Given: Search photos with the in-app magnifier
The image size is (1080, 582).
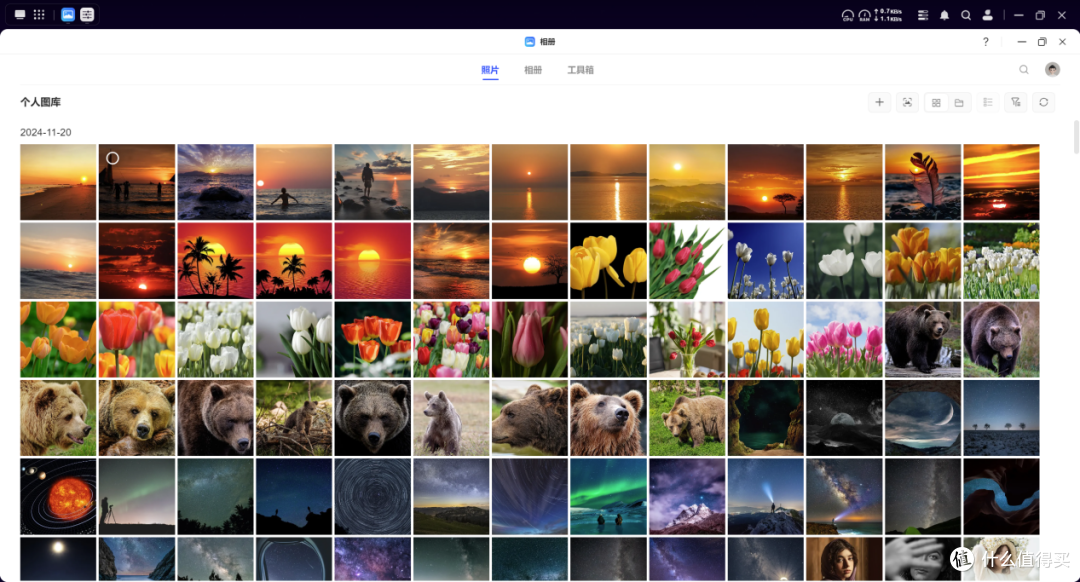Looking at the screenshot, I should (x=1024, y=70).
